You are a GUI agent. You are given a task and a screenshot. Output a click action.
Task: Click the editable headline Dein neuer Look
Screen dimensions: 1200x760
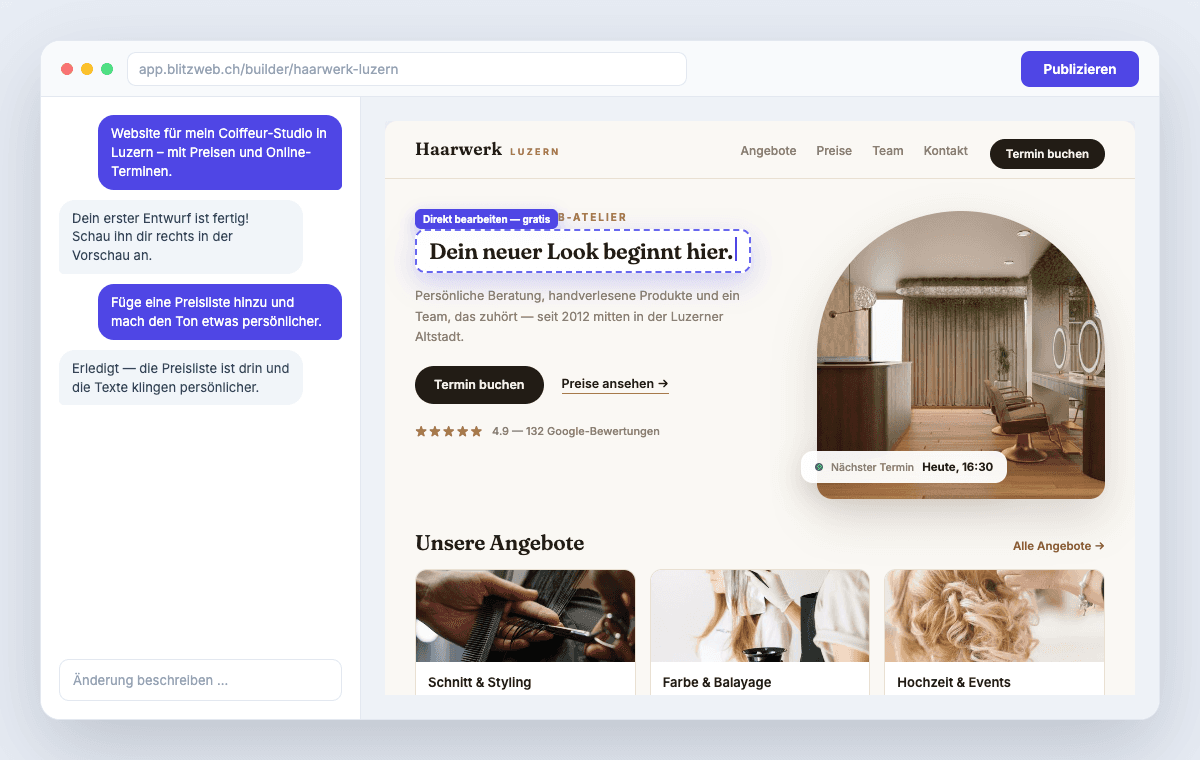[x=582, y=251]
